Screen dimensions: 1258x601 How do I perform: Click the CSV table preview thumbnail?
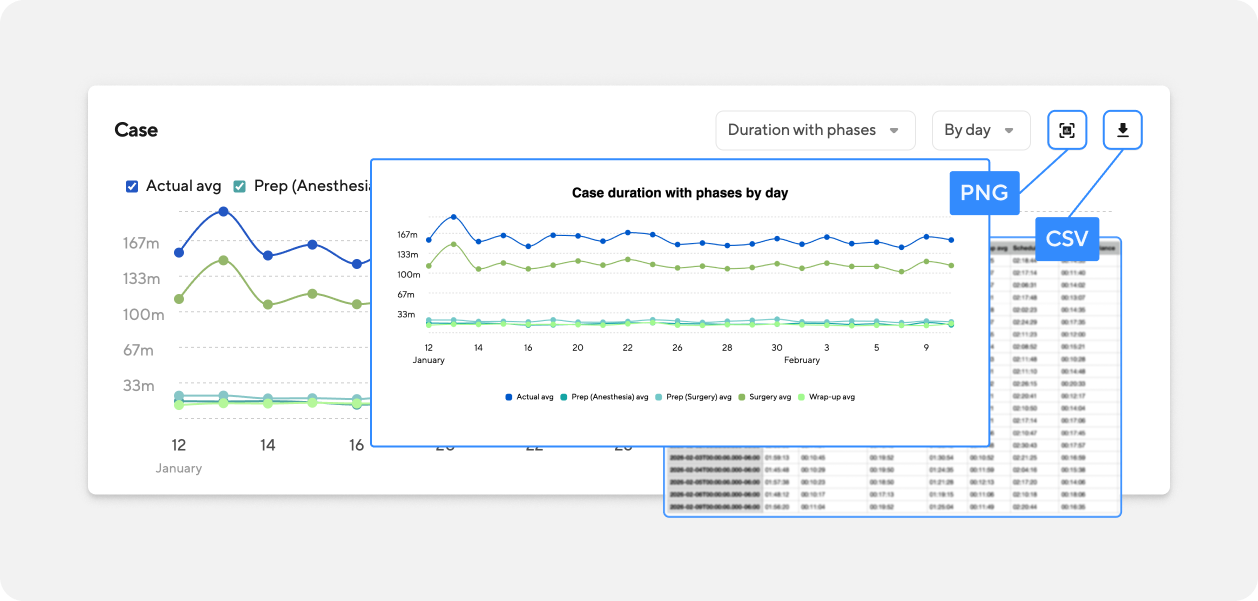(x=893, y=378)
